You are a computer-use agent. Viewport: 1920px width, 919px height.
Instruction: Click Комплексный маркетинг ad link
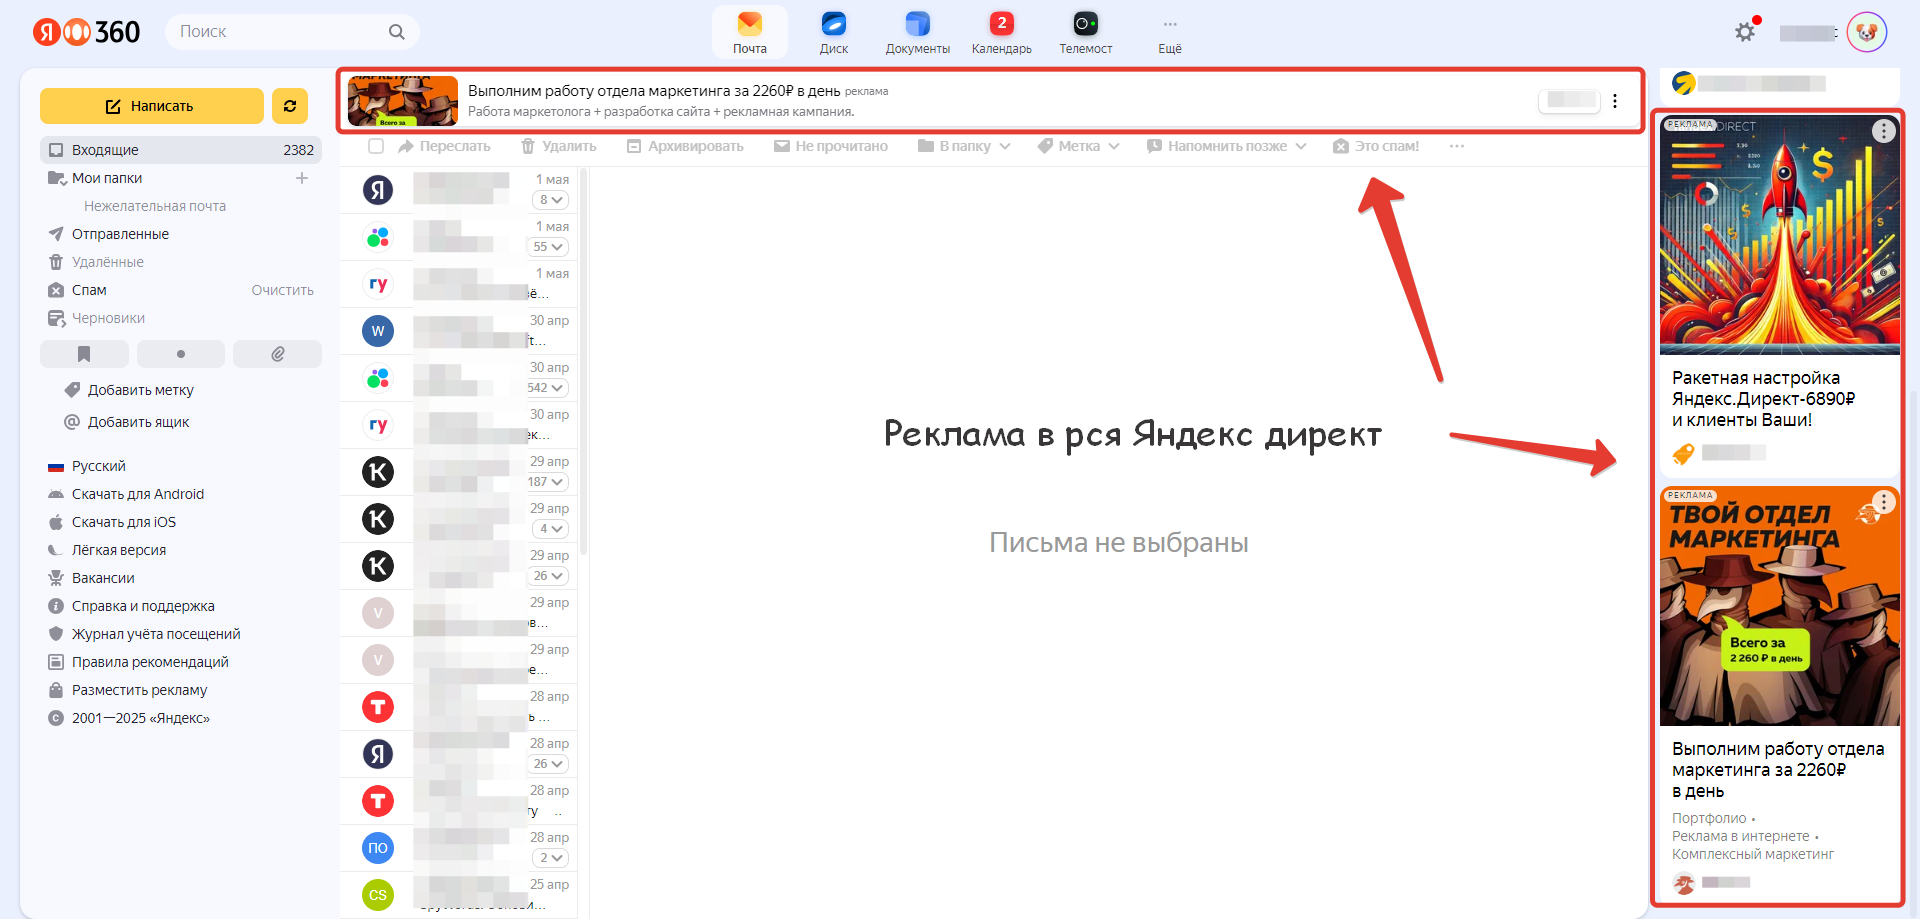coord(1753,854)
